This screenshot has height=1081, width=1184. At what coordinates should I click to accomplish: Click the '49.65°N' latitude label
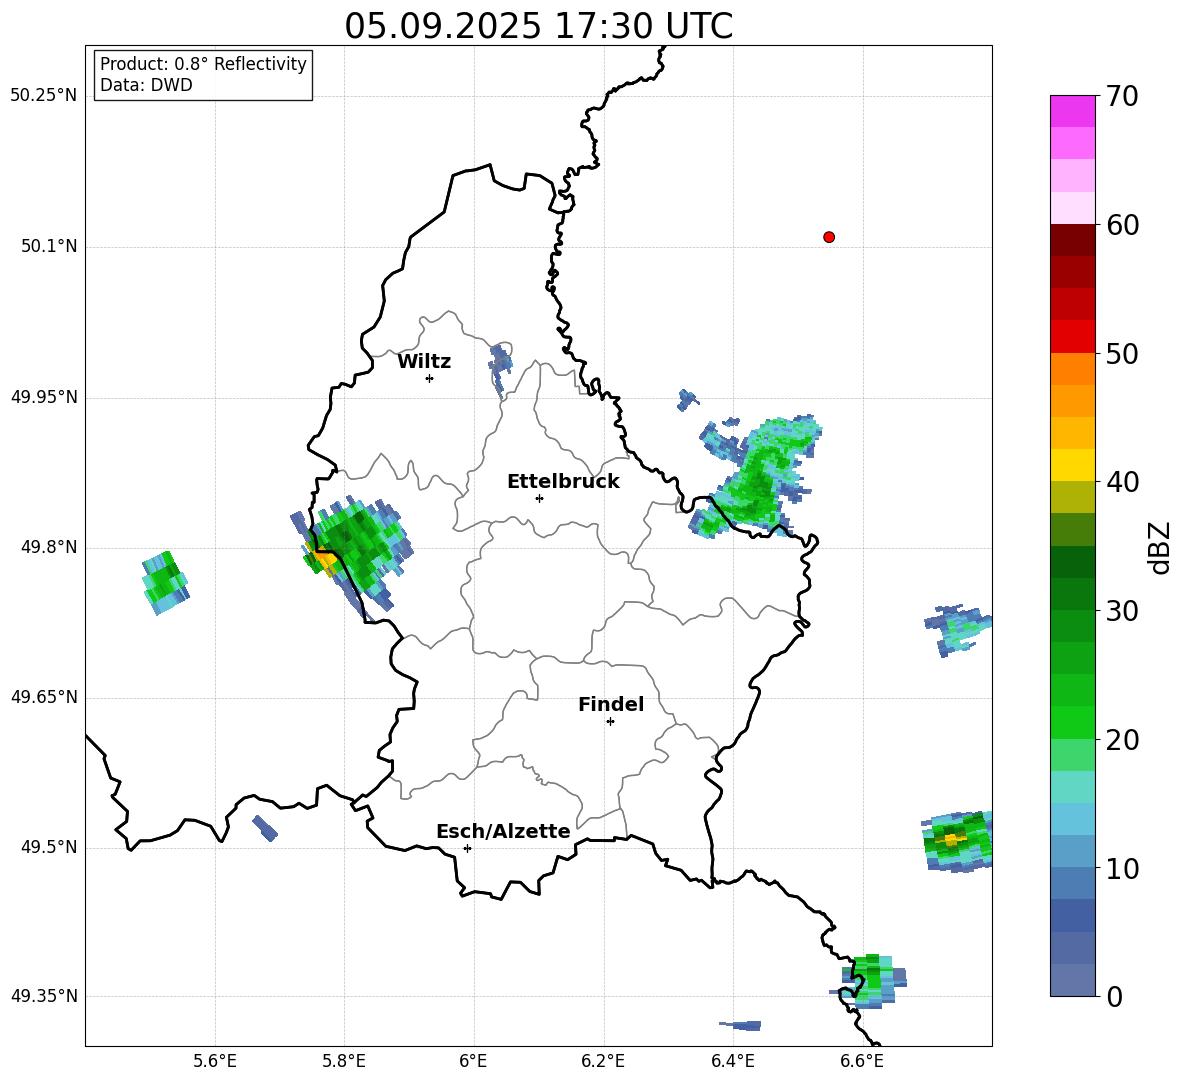(44, 697)
